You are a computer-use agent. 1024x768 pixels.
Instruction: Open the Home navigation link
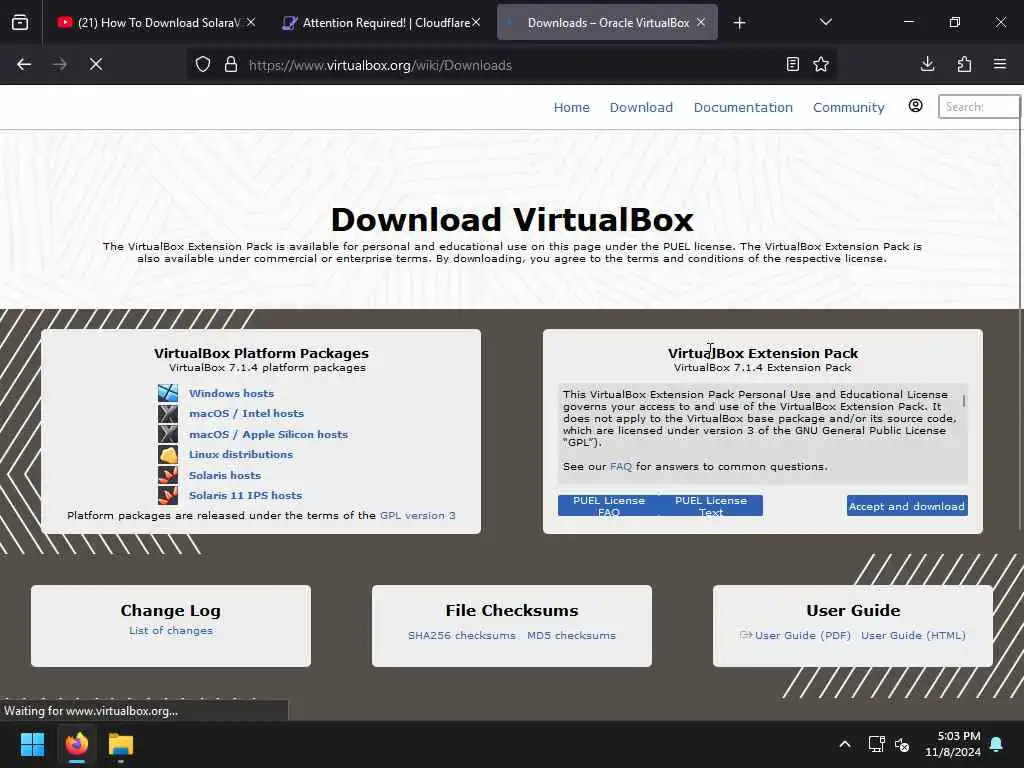click(571, 107)
